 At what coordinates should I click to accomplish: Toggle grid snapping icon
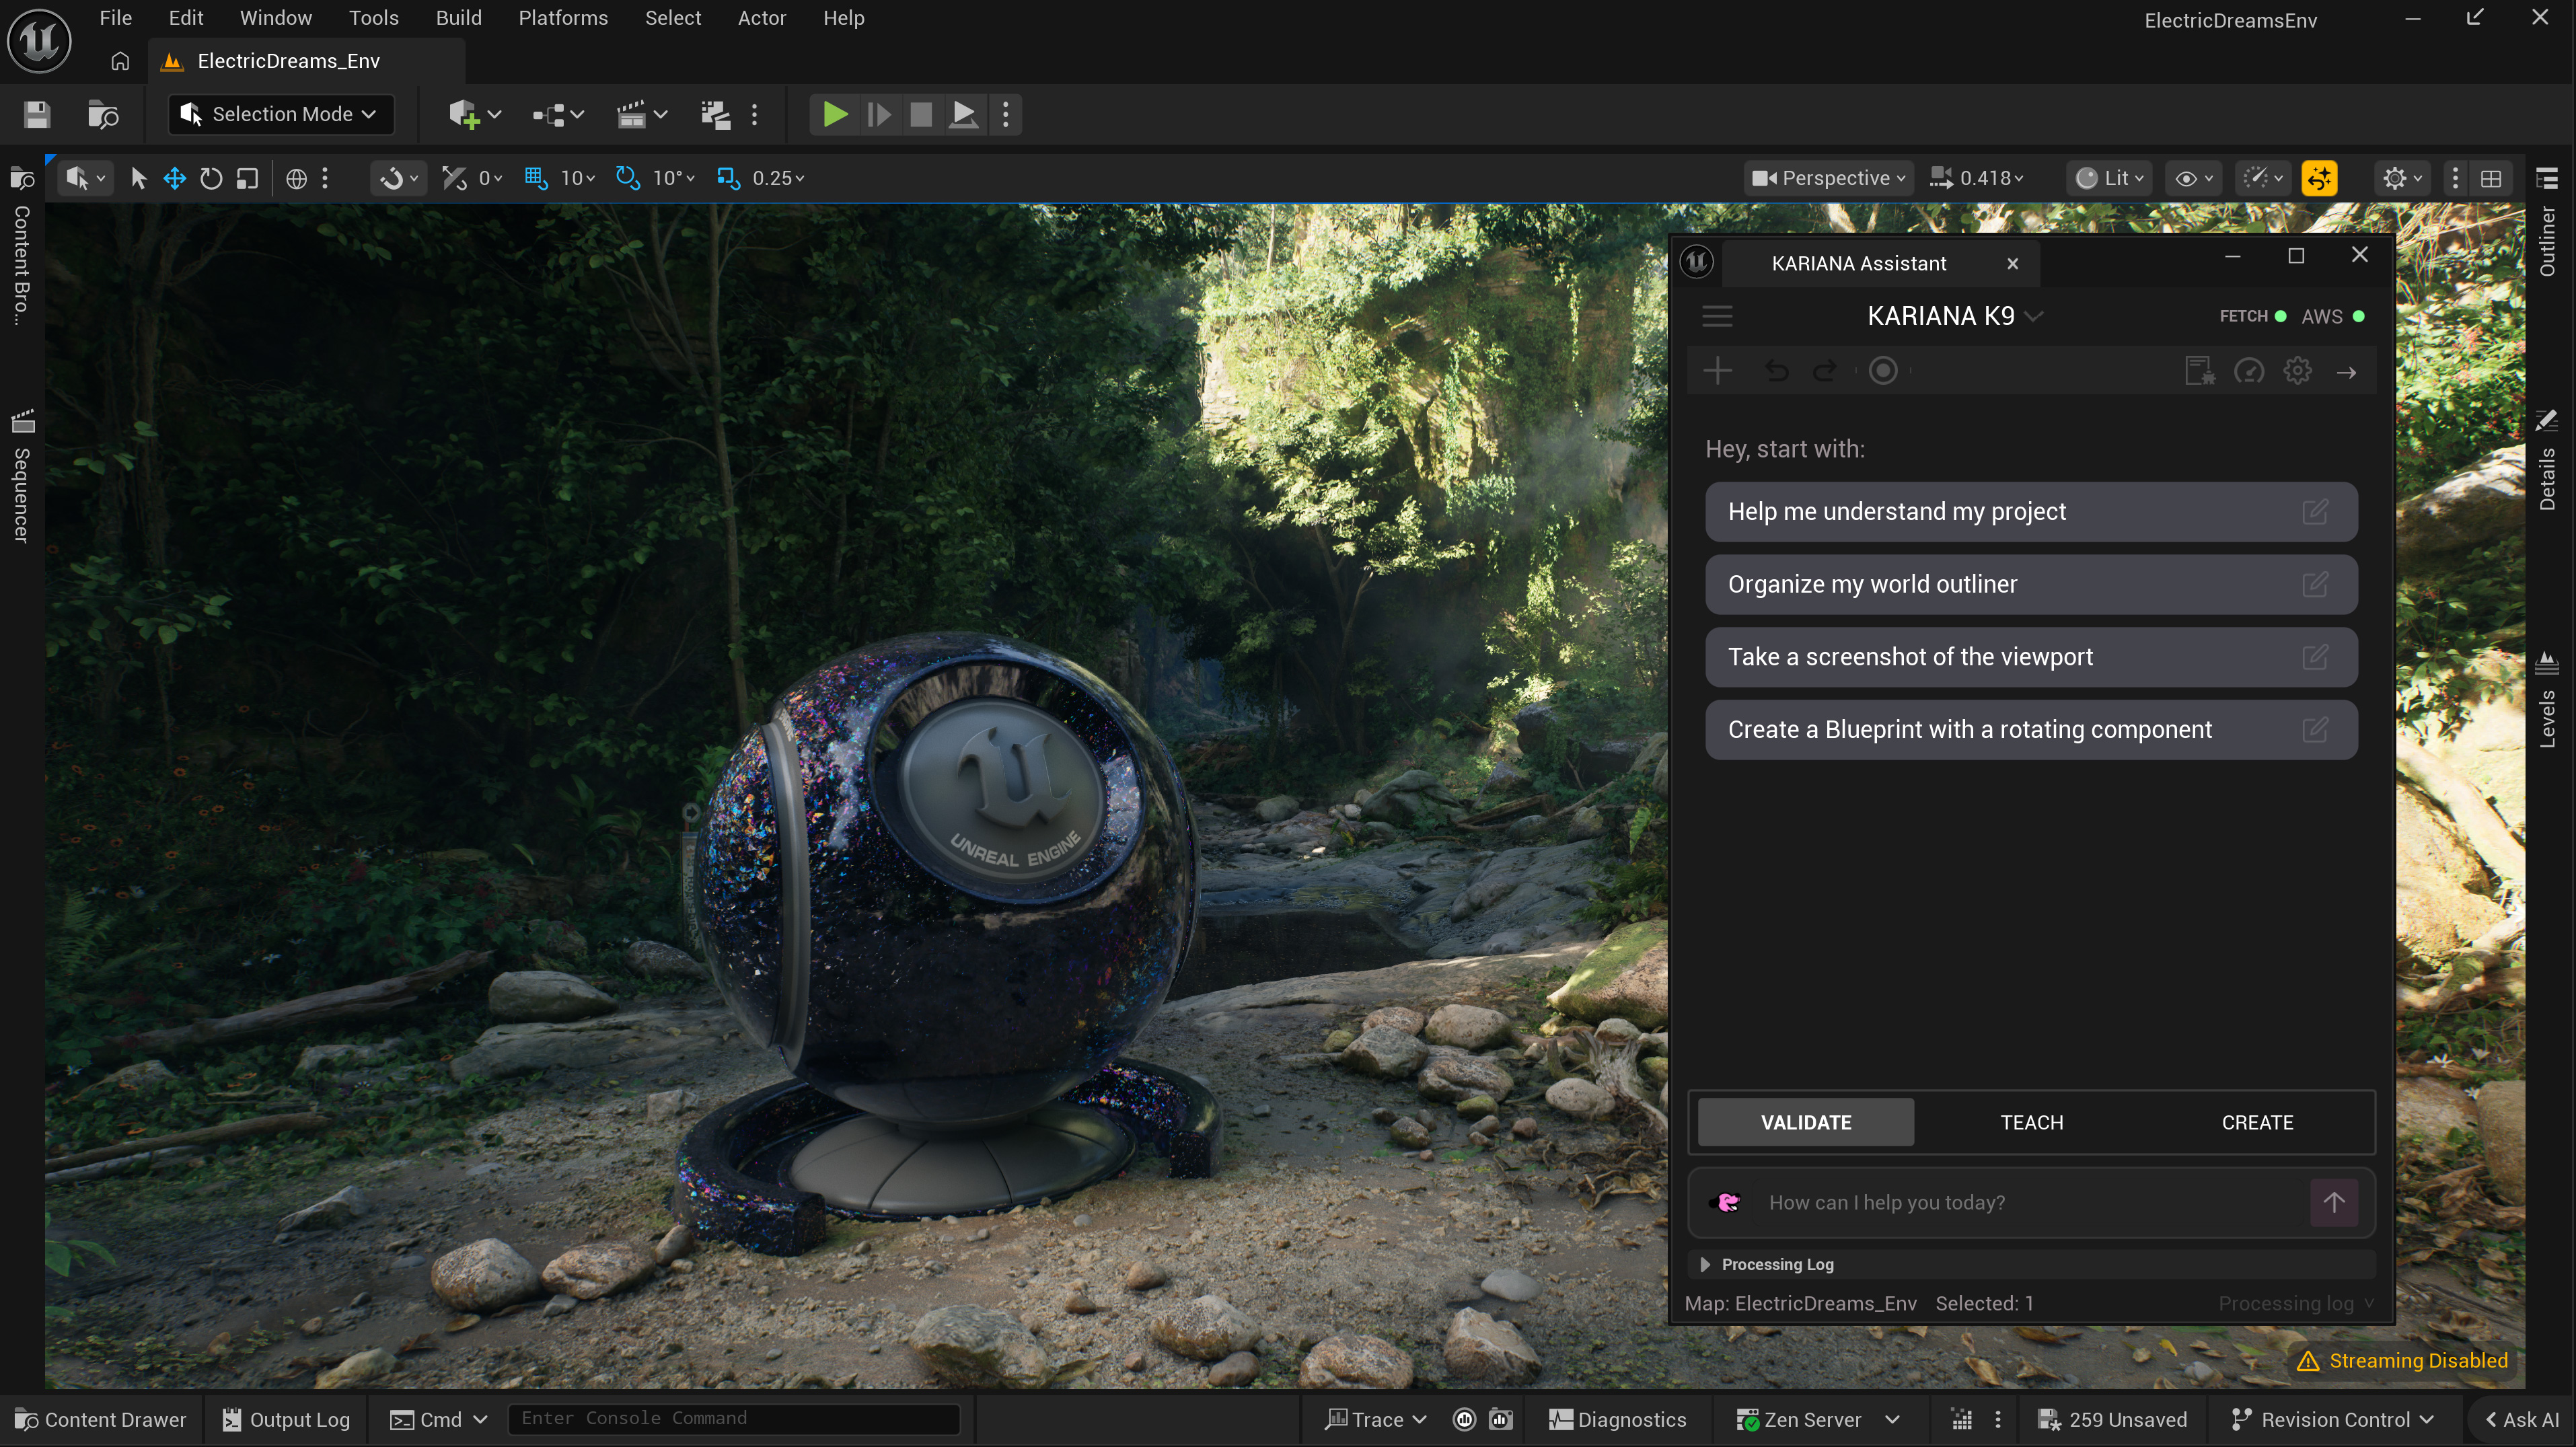[536, 178]
